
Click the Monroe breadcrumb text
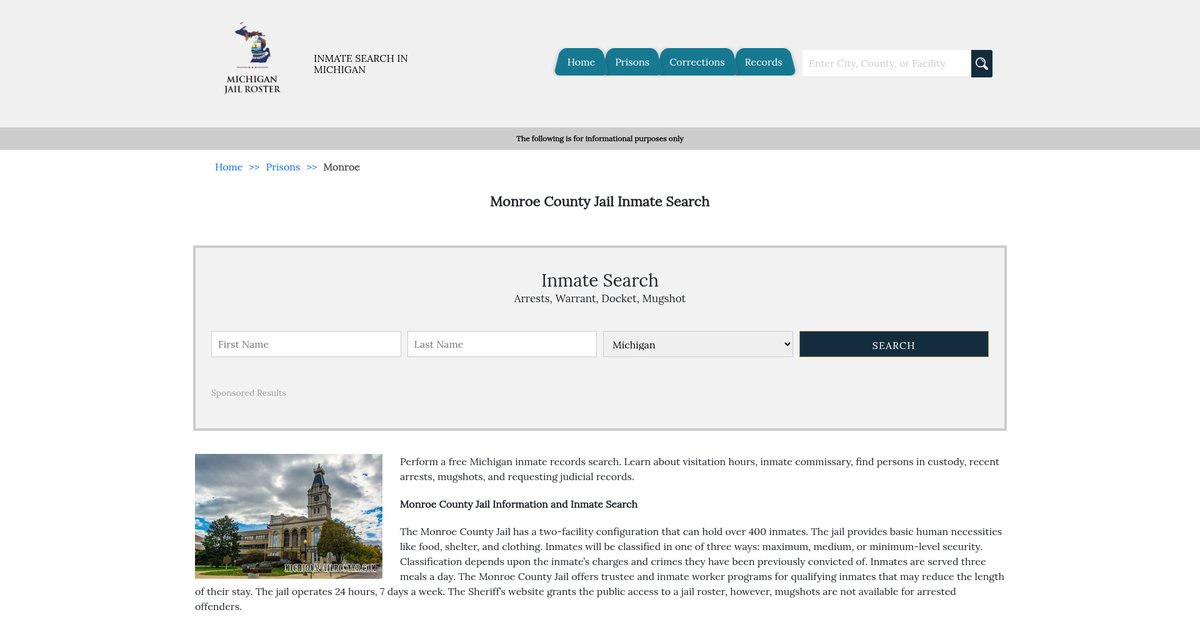[341, 167]
